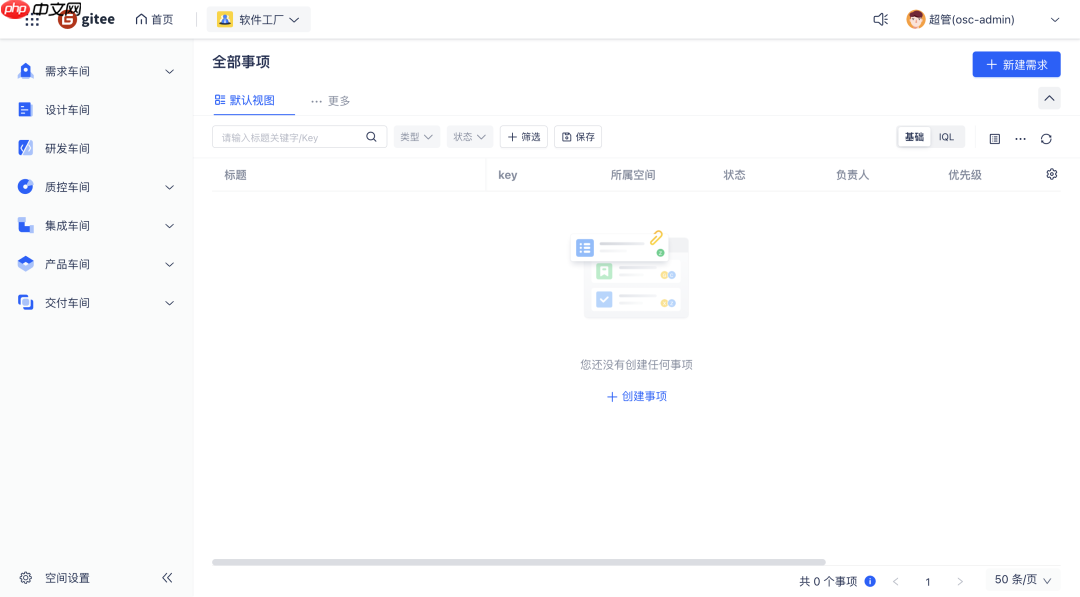
Task: Click the 新建需求 button
Action: (1016, 64)
